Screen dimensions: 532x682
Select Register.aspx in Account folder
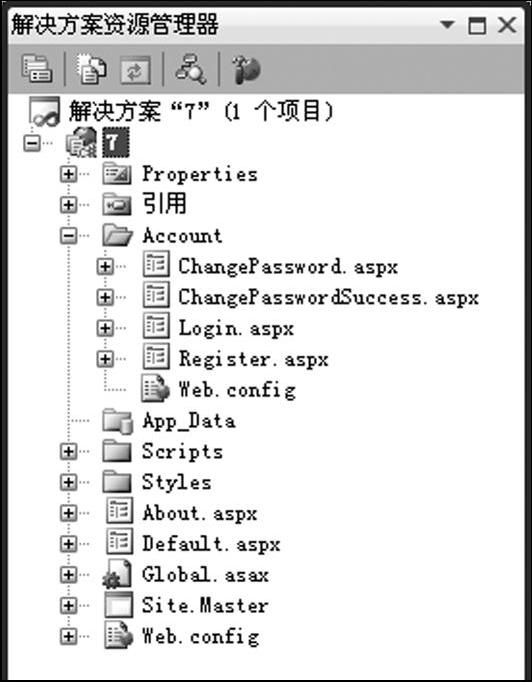pos(254,360)
